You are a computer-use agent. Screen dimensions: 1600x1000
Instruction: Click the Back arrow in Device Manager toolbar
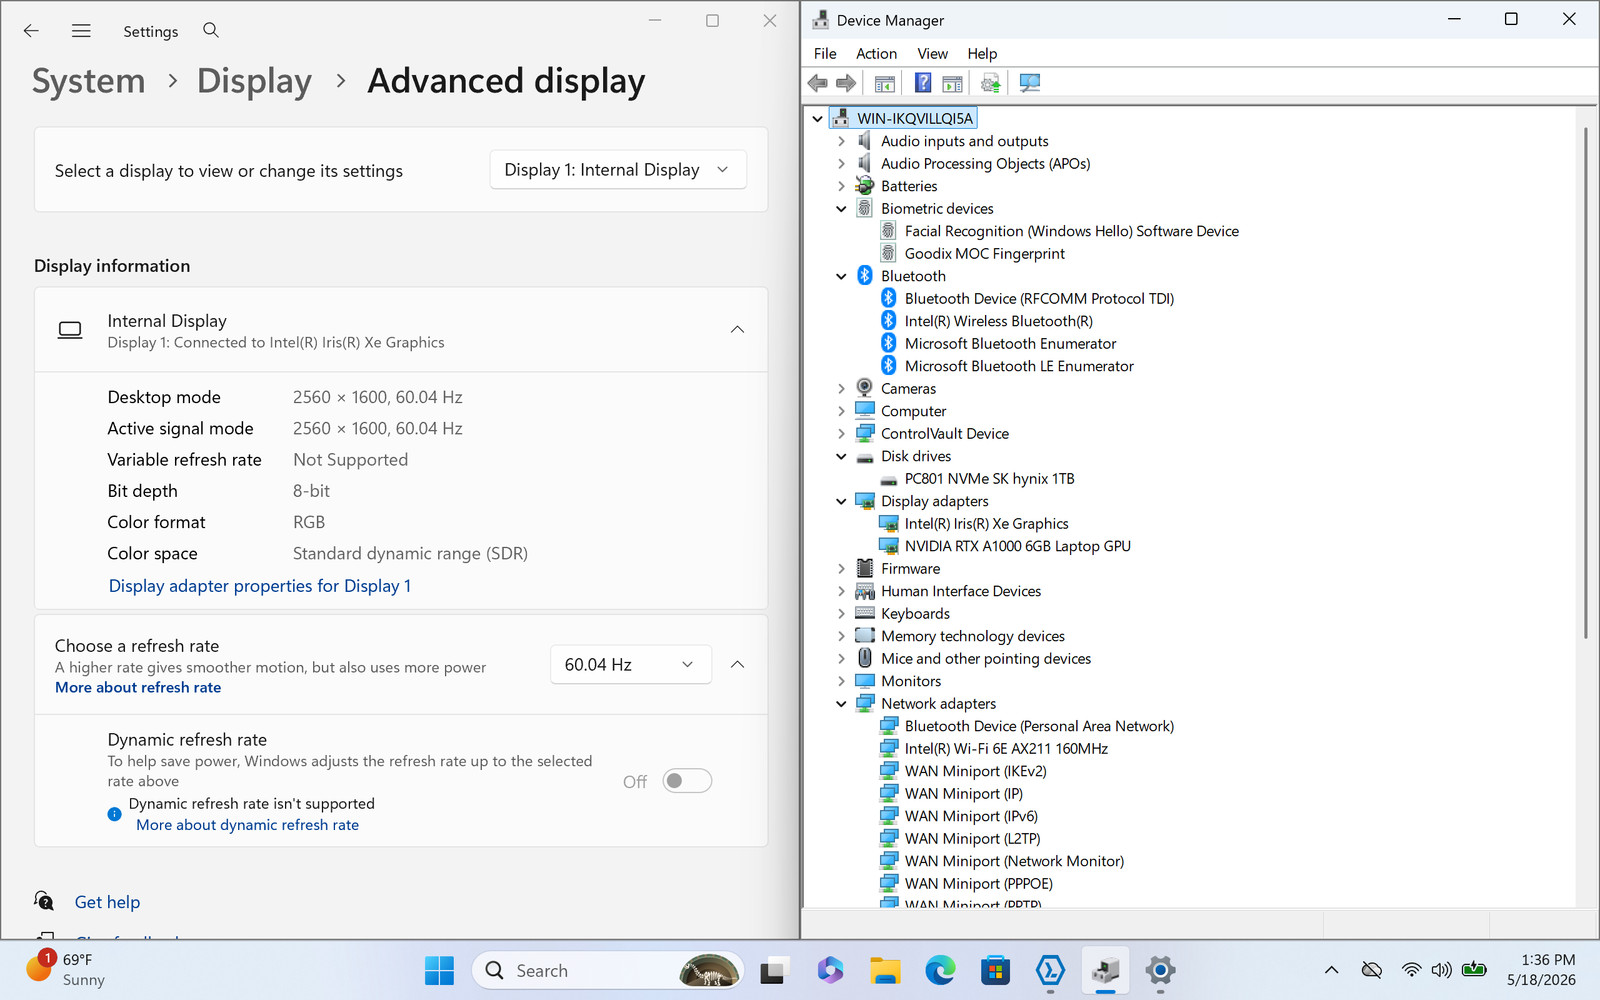tap(818, 83)
